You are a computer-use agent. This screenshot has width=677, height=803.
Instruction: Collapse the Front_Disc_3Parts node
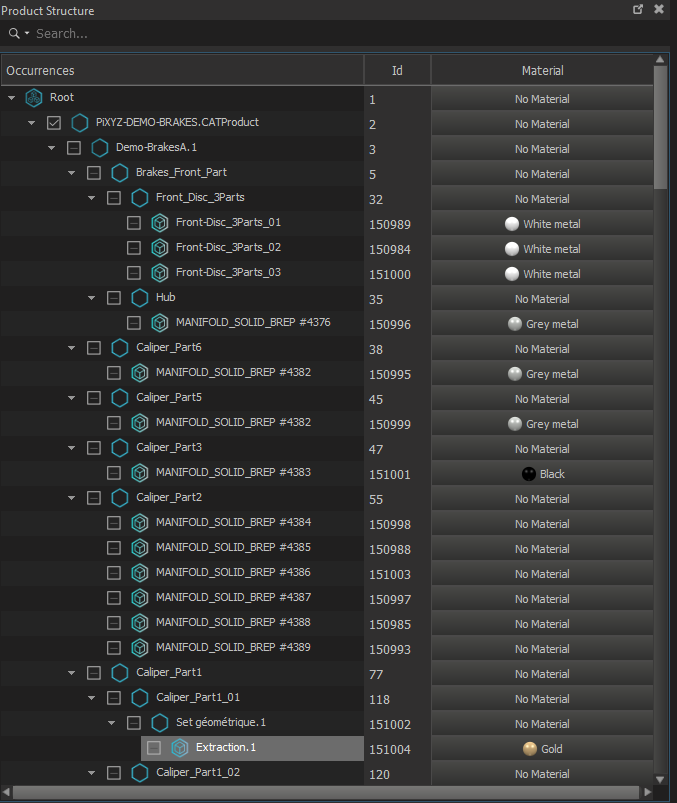(91, 198)
